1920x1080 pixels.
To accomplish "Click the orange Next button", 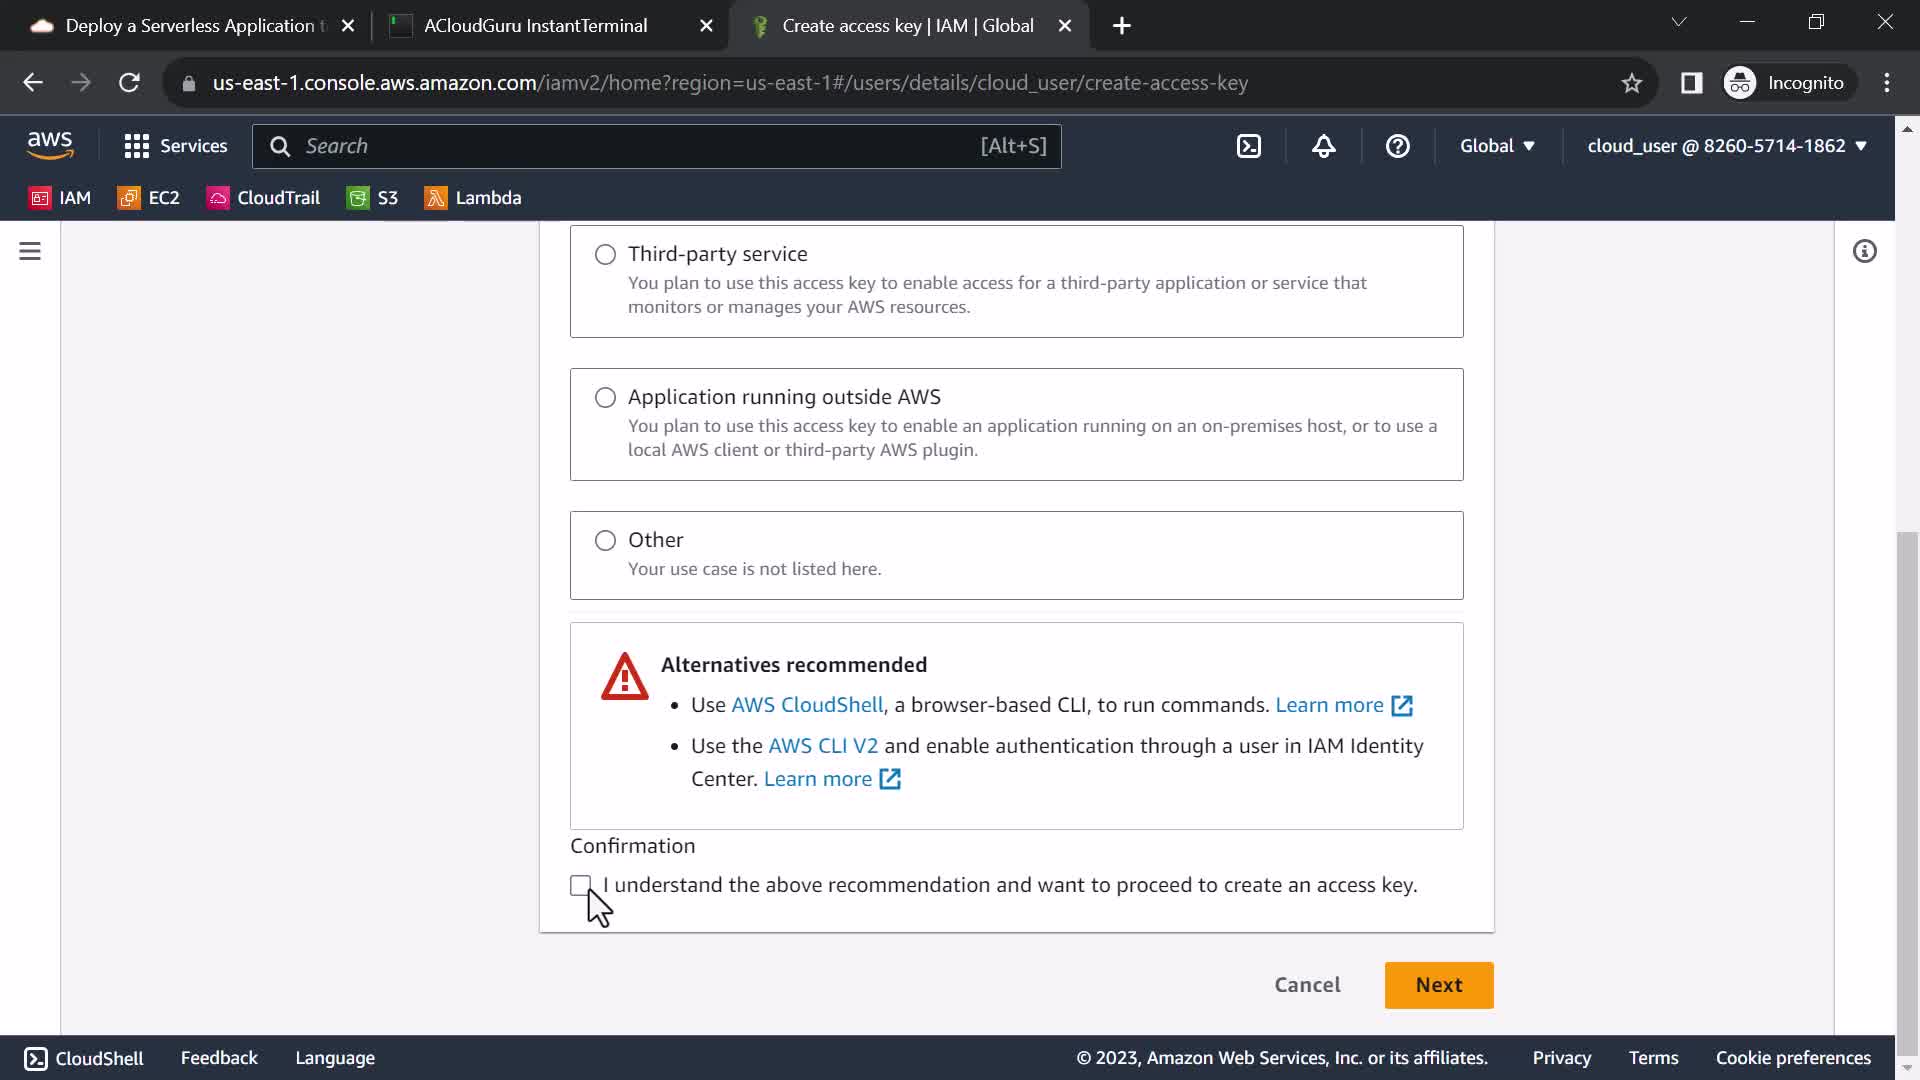I will tap(1438, 985).
